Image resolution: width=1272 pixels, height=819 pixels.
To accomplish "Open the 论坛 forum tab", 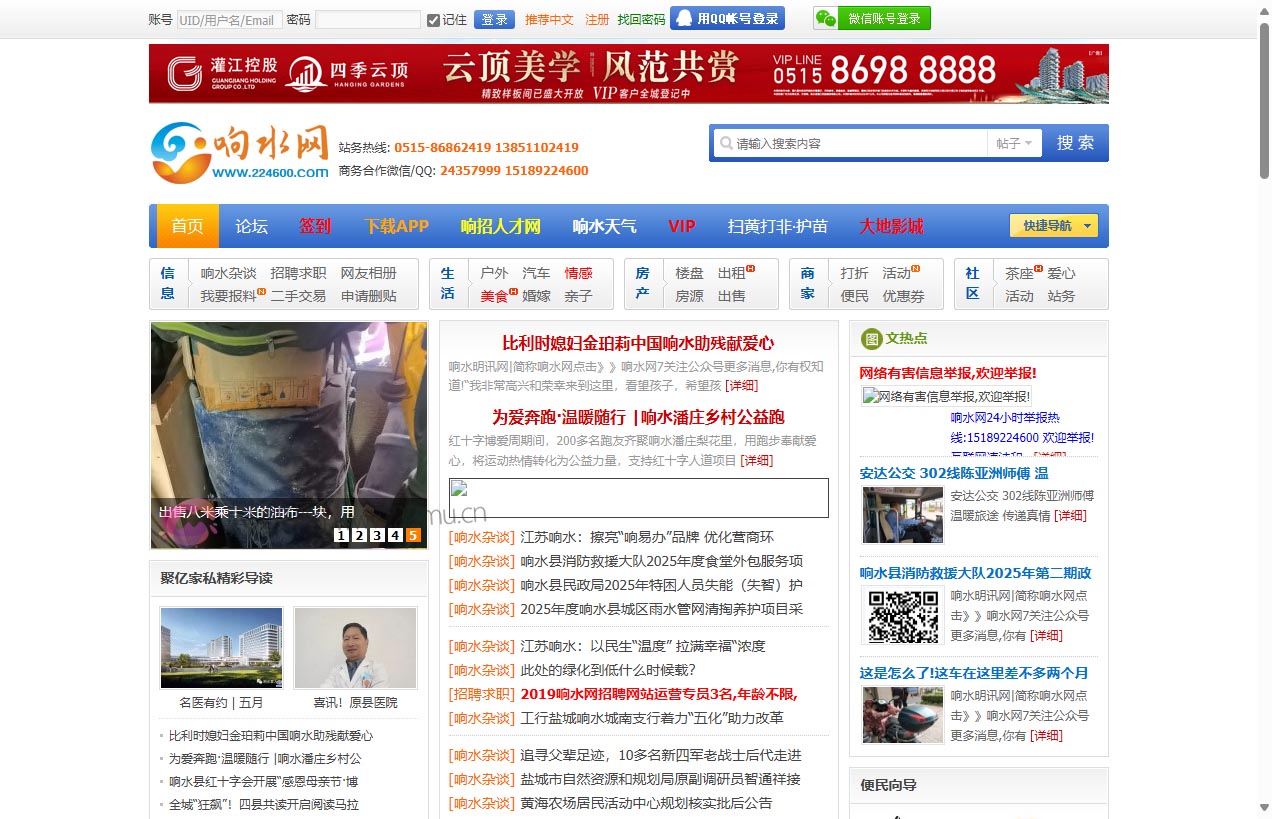I will click(x=251, y=226).
